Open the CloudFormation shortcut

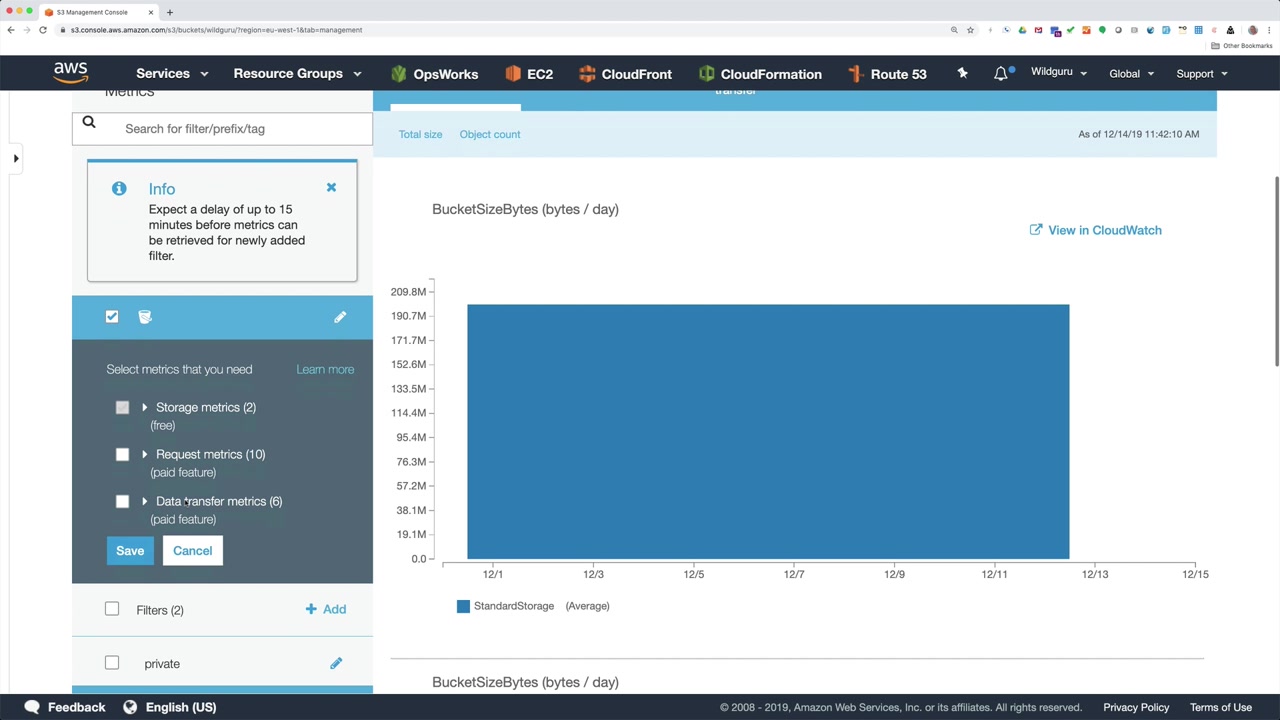click(x=760, y=74)
